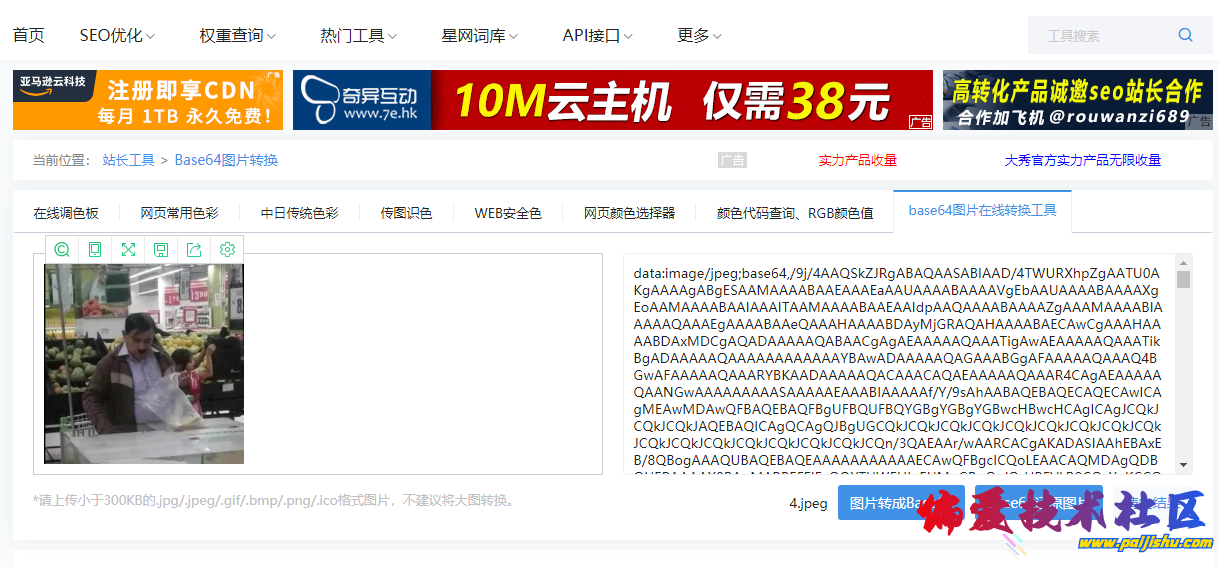Click the fullscreen expand icon in image toolbar

pos(128,249)
